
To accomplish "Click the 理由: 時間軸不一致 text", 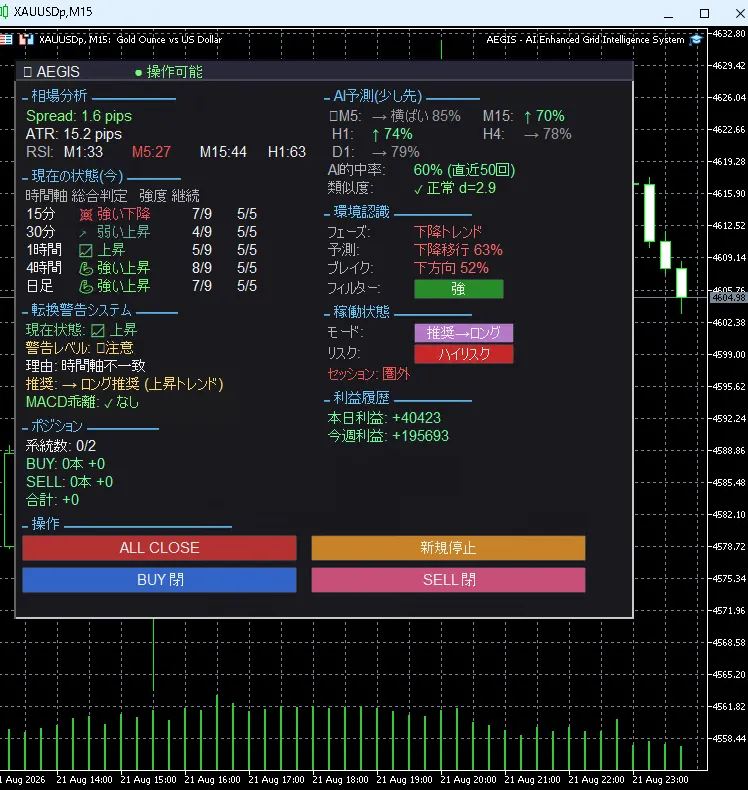I will point(86,366).
